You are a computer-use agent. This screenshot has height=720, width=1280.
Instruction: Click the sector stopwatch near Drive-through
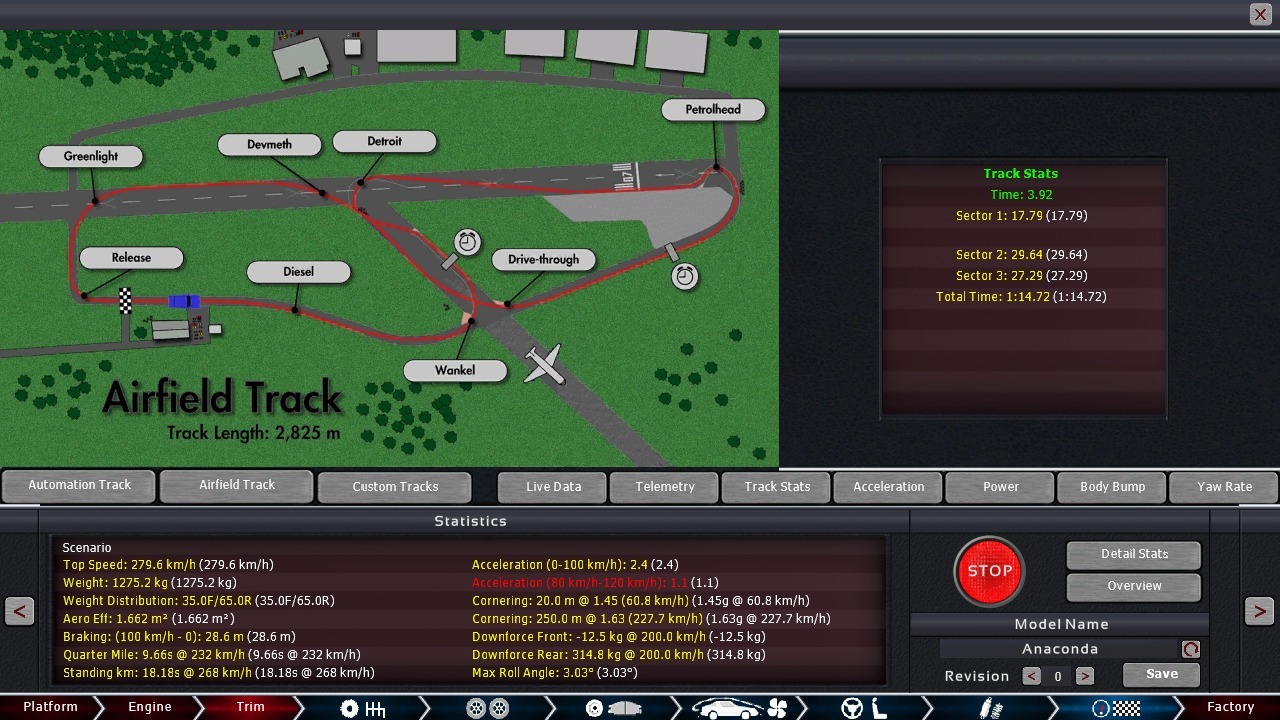468,242
